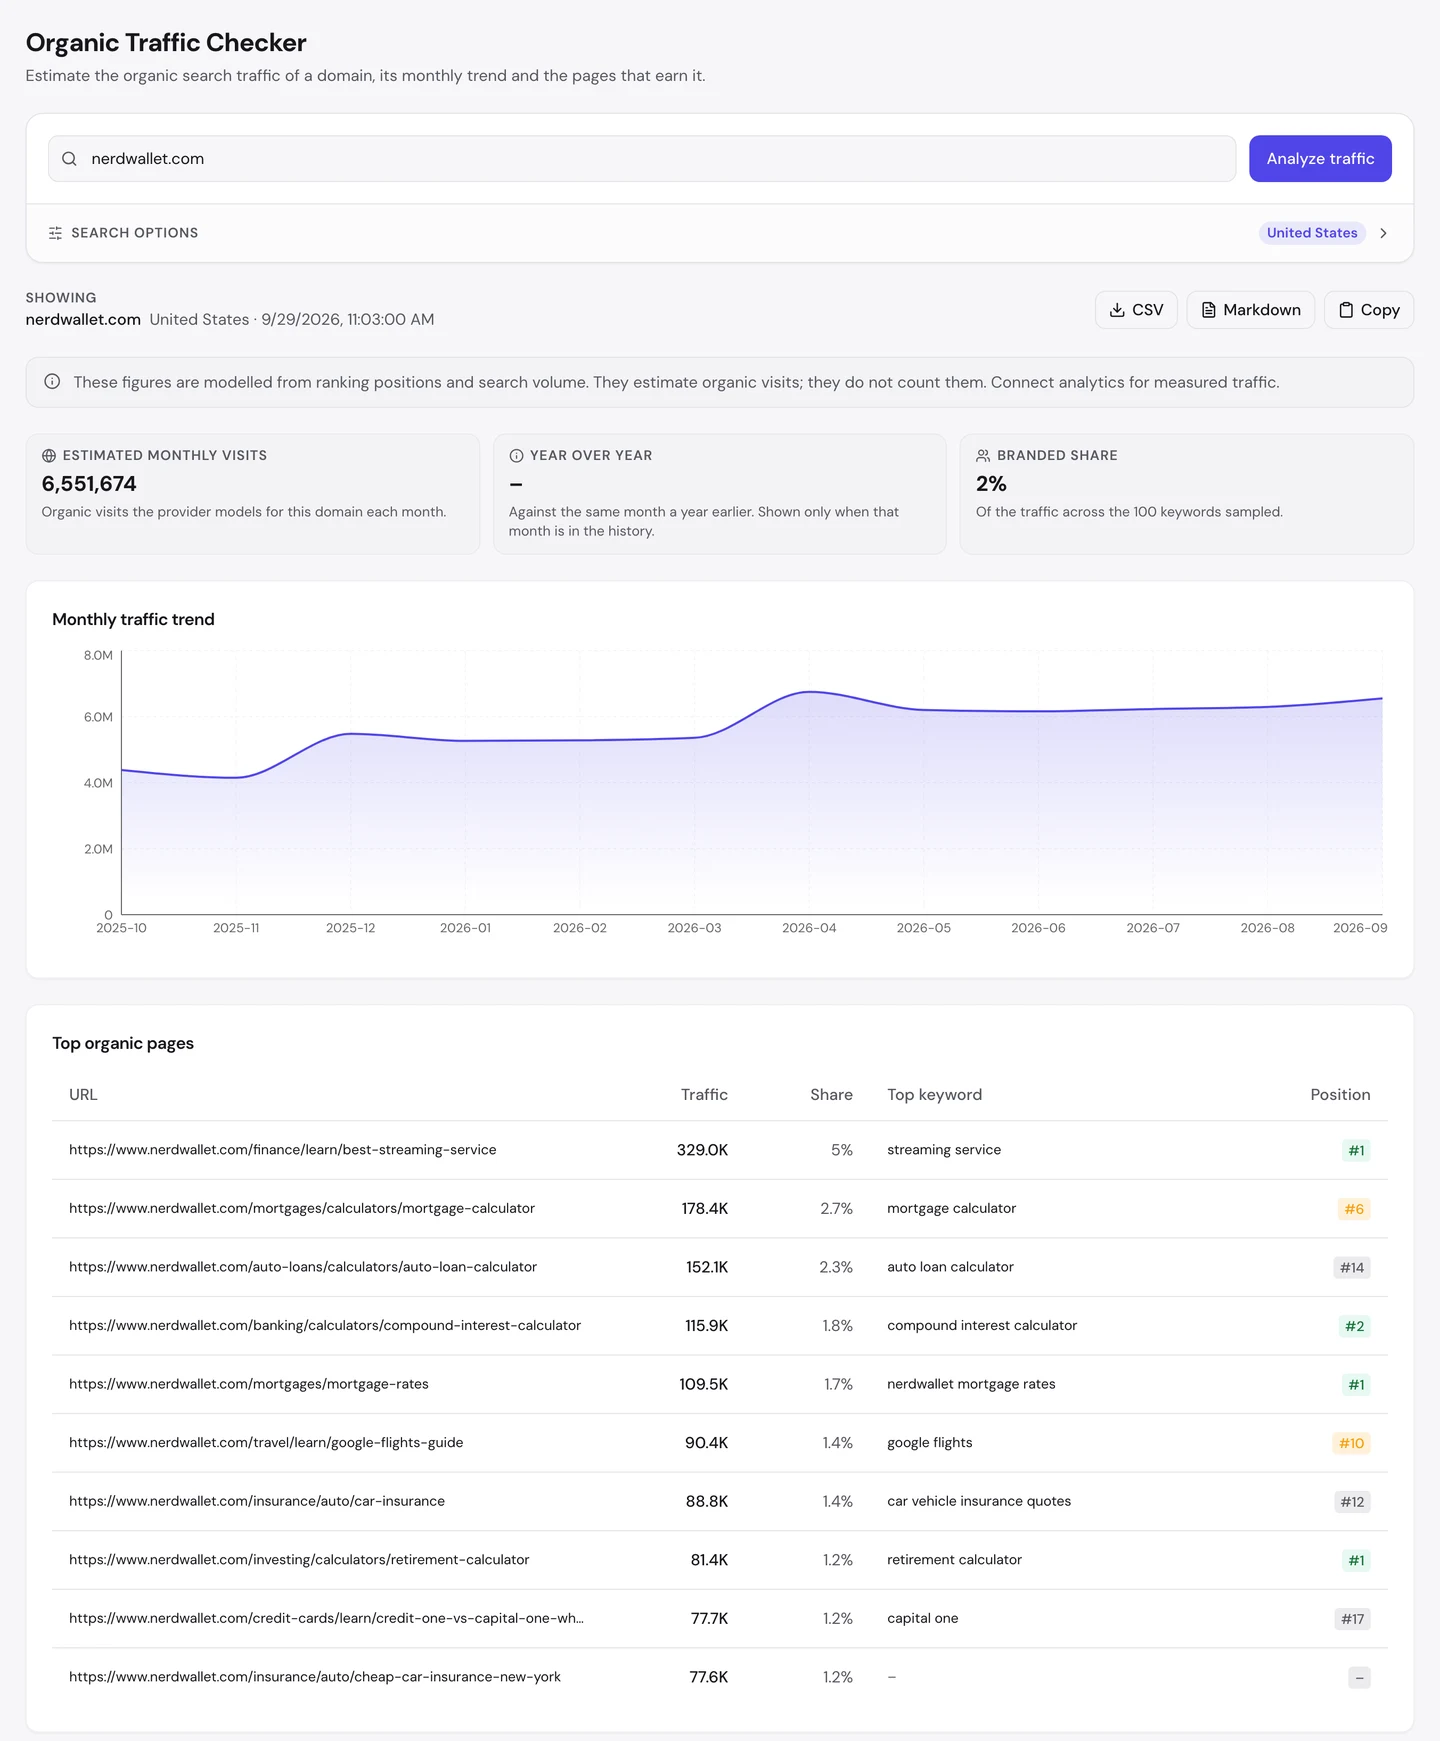Open the United States country selector
Image resolution: width=1440 pixels, height=1741 pixels.
(1312, 233)
